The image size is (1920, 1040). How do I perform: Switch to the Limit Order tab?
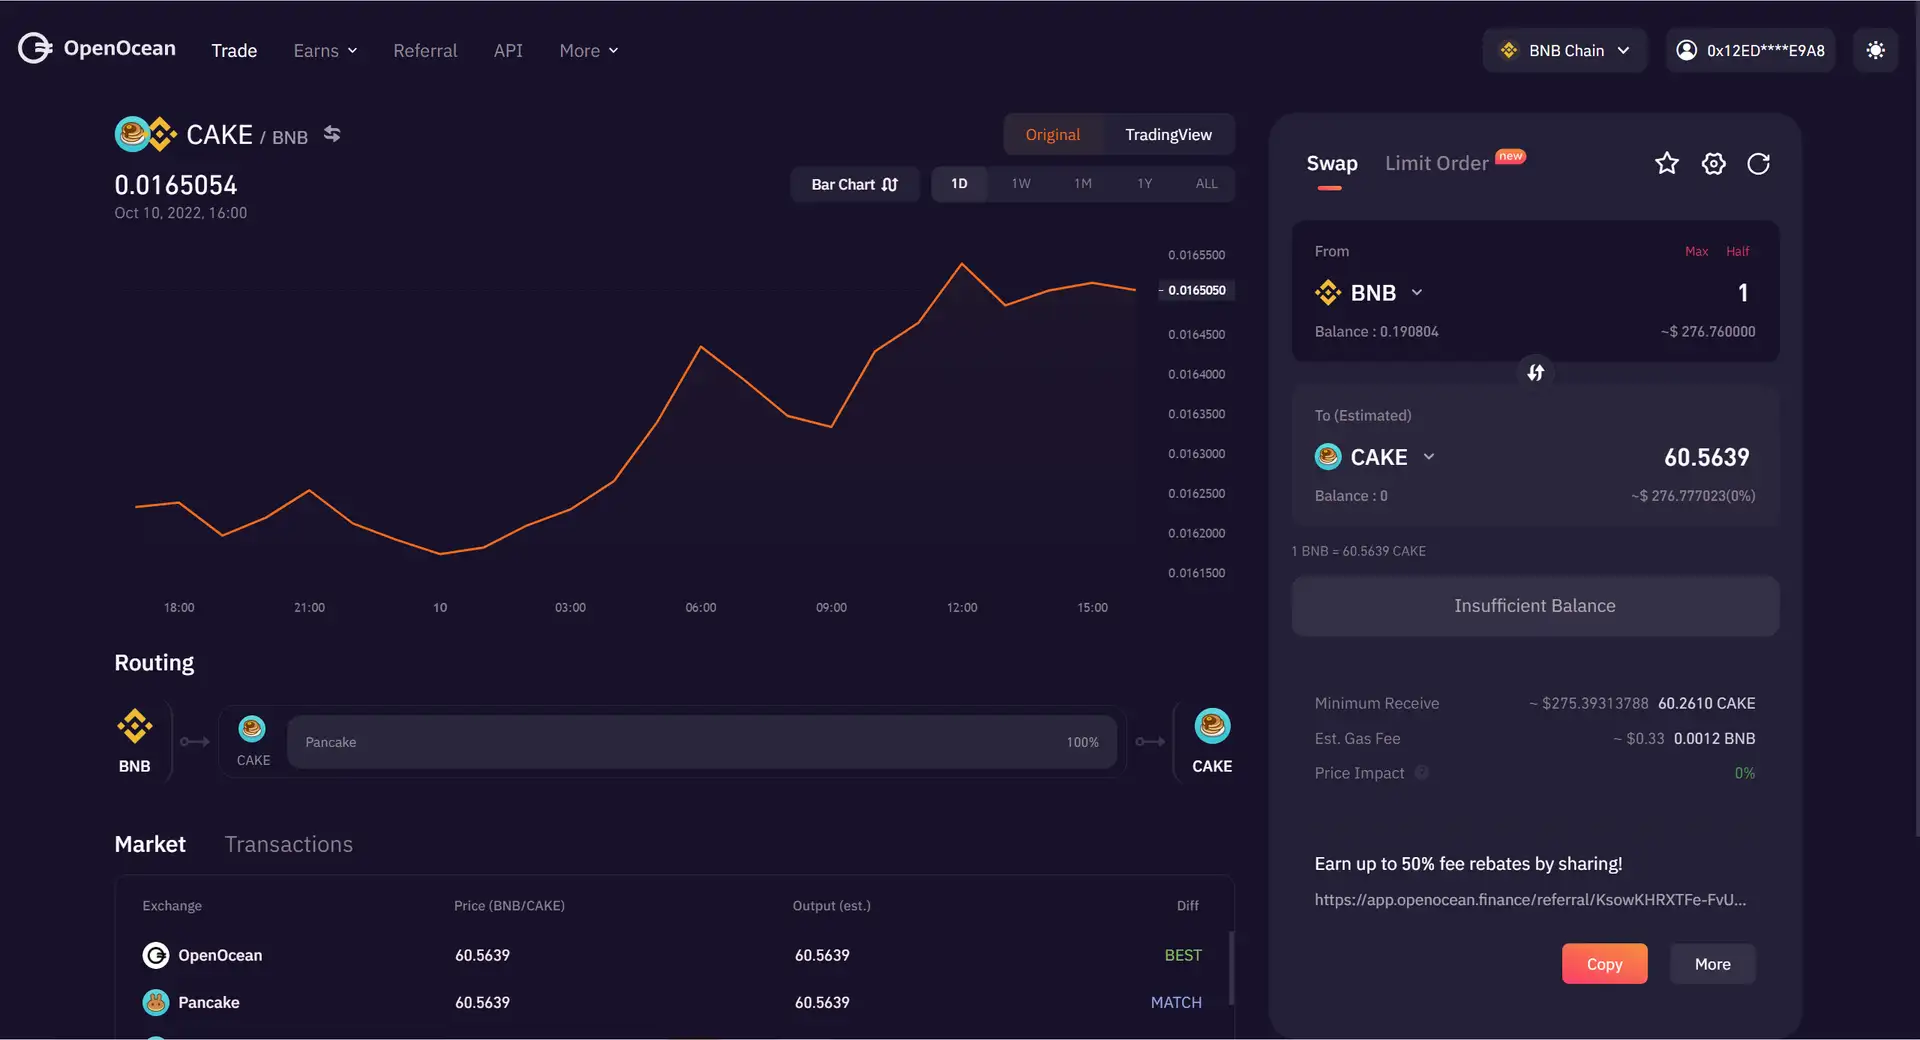tap(1436, 163)
